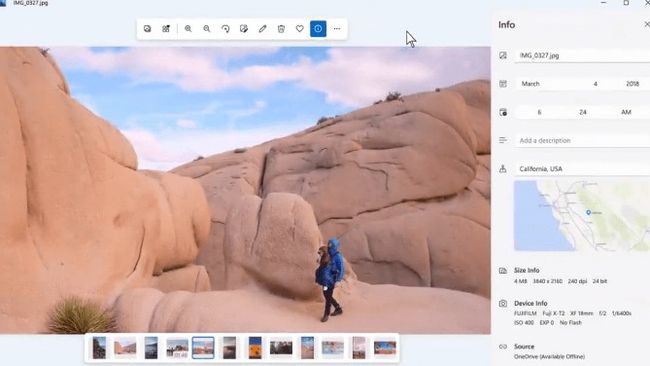The image size is (650, 366).
Task: Open the last filmstrip thumbnail, blue and red
Action: (x=385, y=347)
